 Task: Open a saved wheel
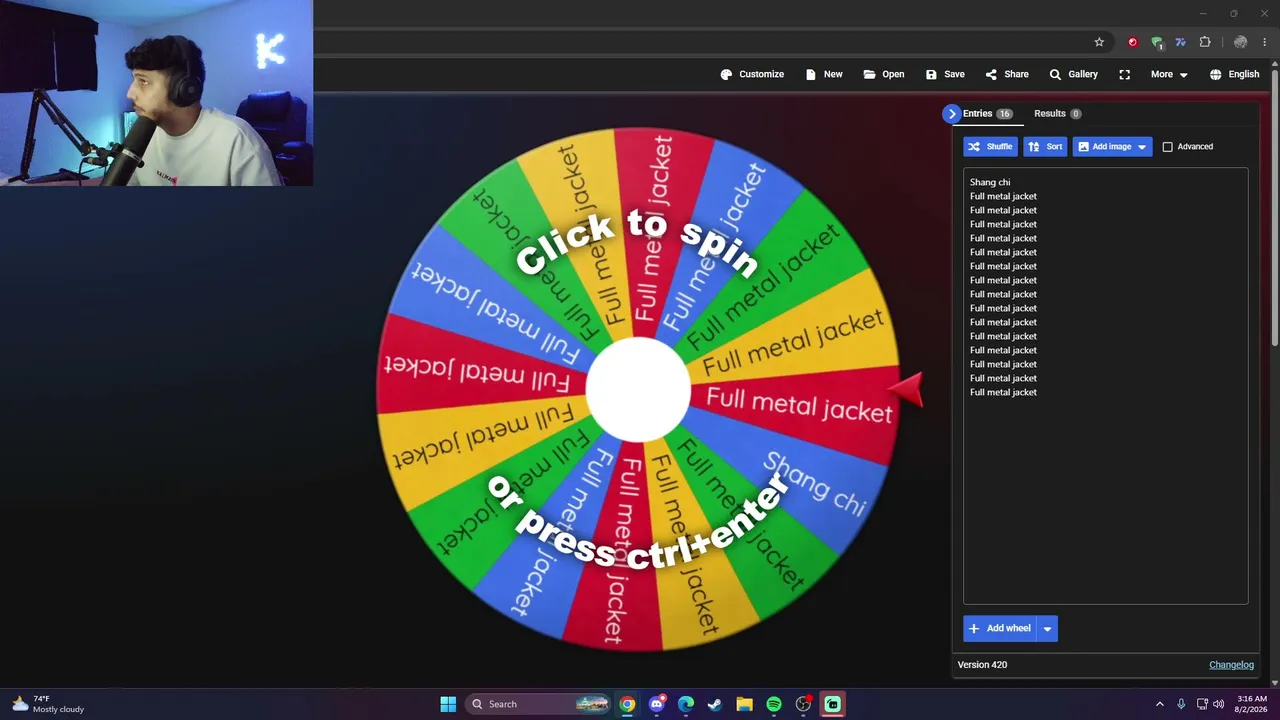(884, 74)
